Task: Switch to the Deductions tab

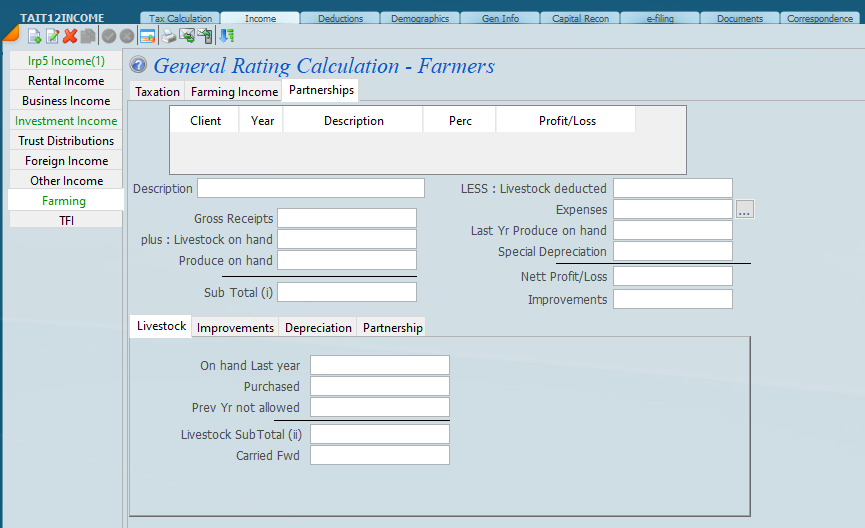Action: (x=340, y=18)
